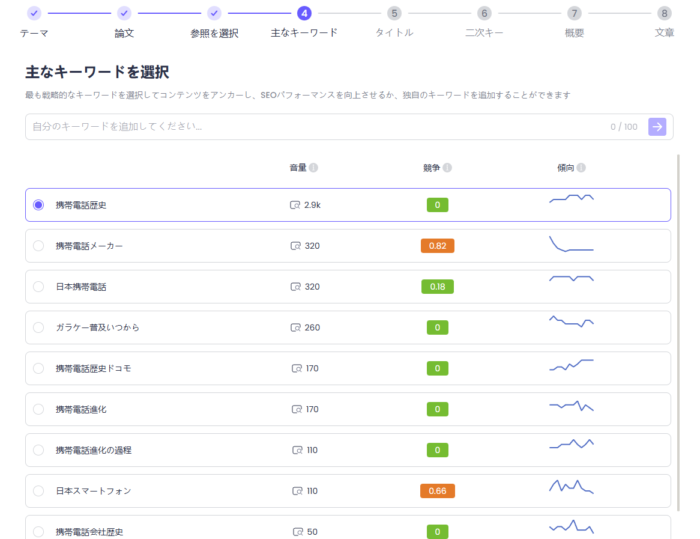Click the 競争 column header
700x539 pixels.
tap(431, 167)
